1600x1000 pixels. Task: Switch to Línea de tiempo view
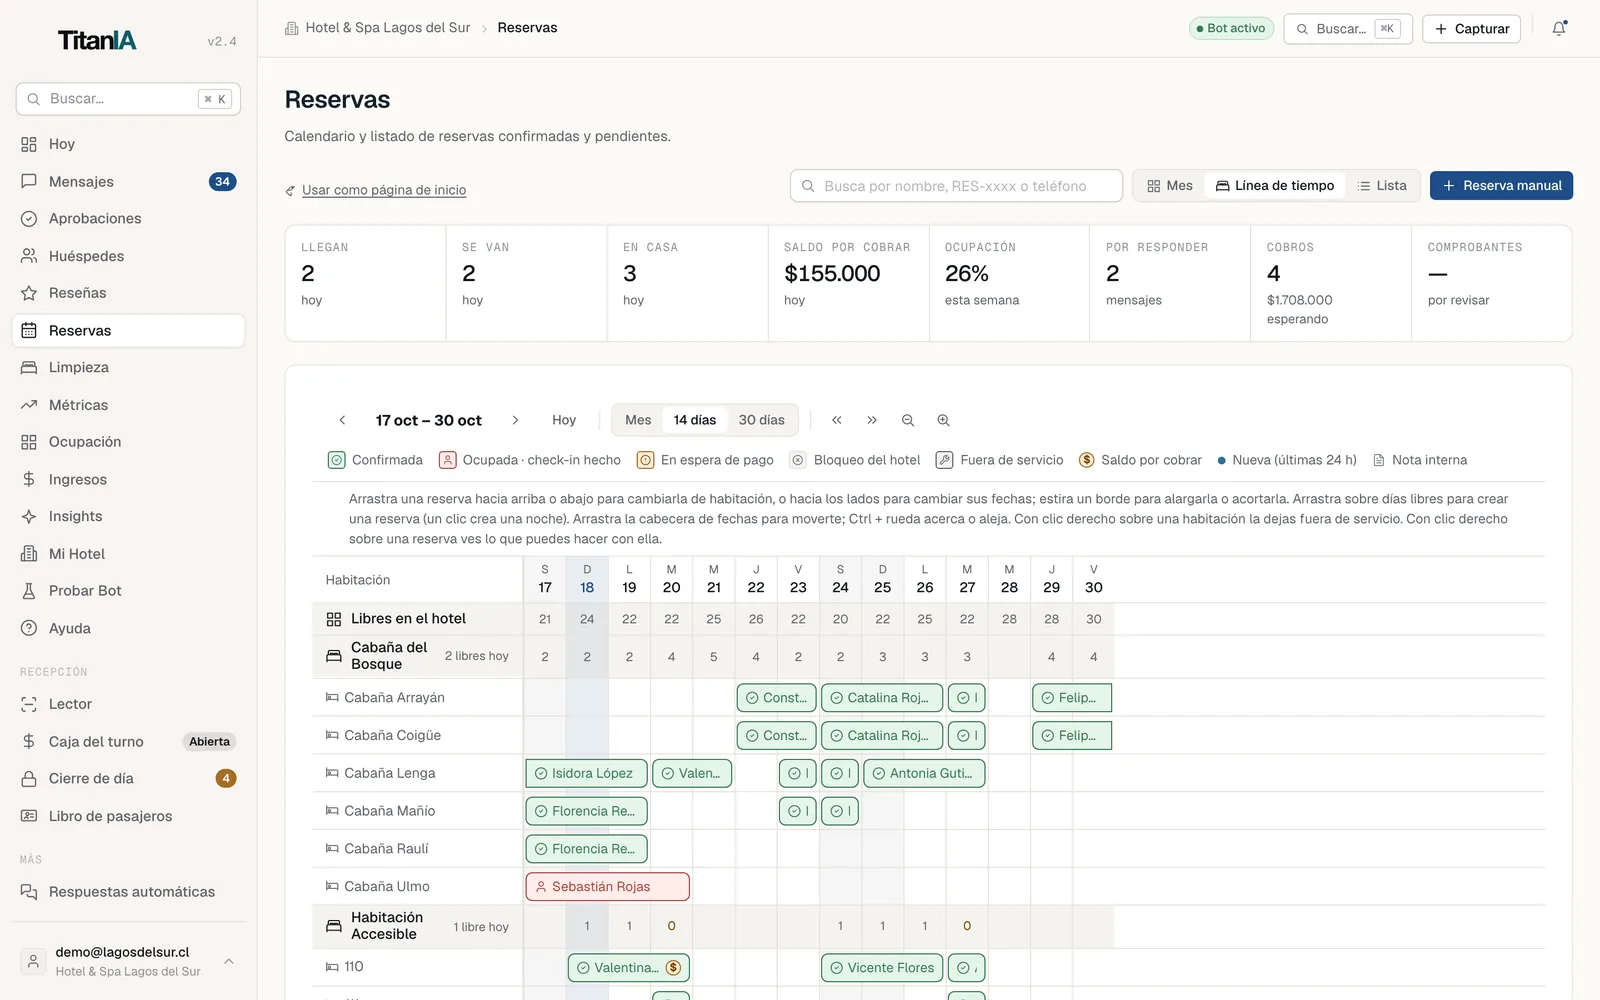pyautogui.click(x=1275, y=186)
